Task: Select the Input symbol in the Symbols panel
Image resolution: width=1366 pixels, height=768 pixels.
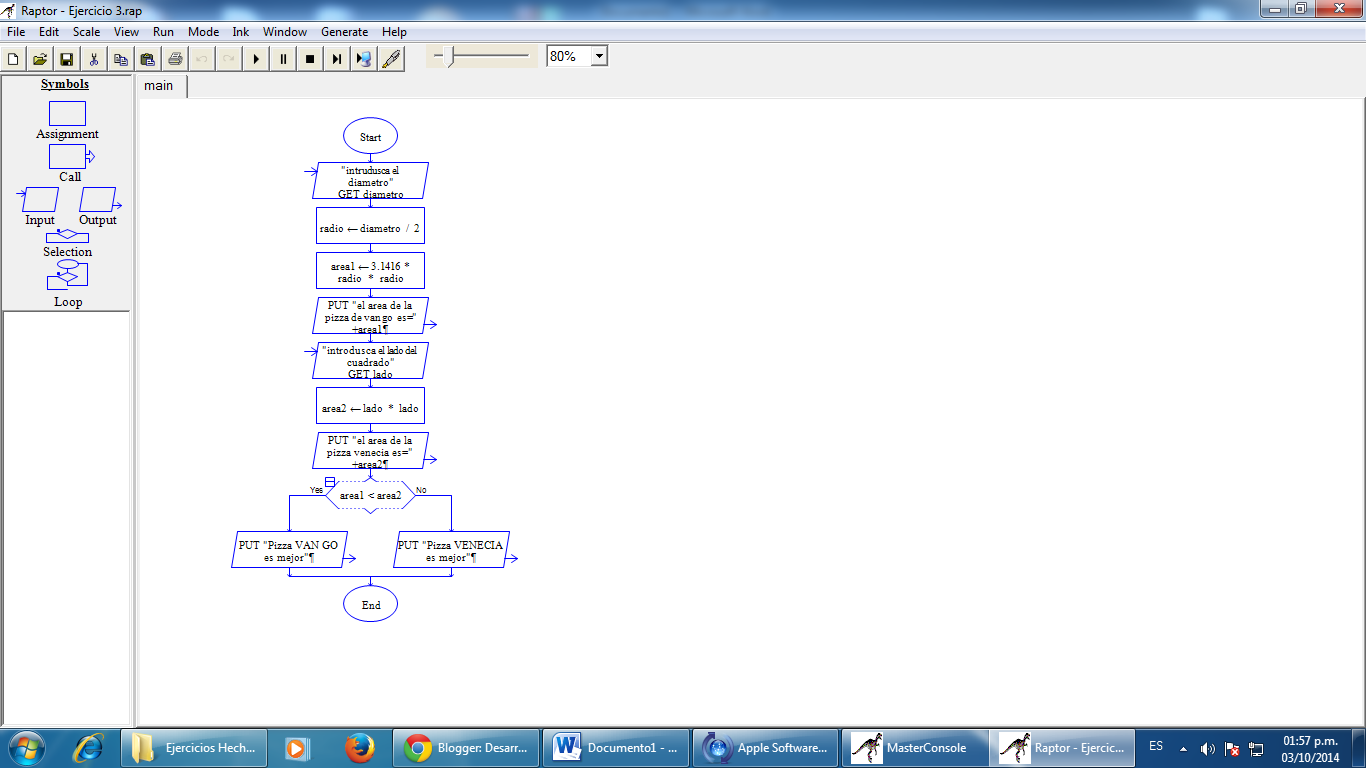Action: (x=38, y=198)
